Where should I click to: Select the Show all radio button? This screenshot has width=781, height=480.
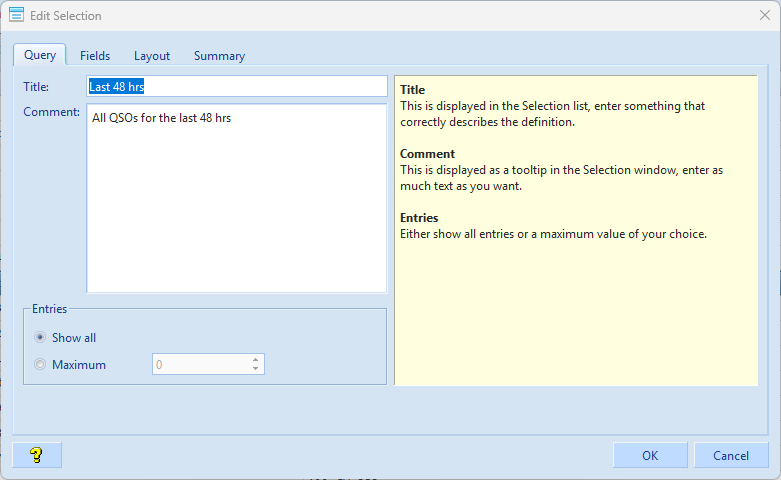click(40, 338)
